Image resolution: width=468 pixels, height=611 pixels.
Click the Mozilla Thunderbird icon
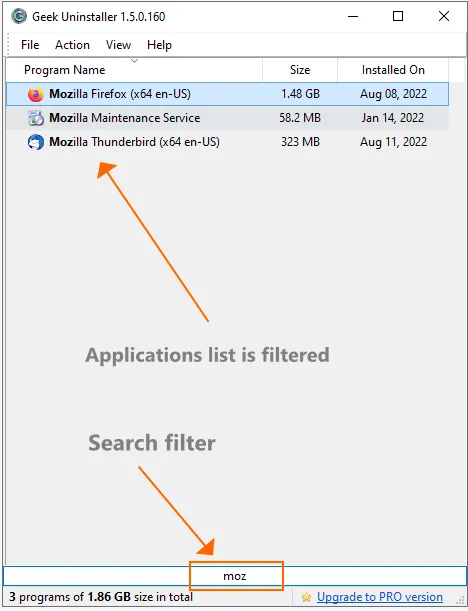(x=35, y=142)
